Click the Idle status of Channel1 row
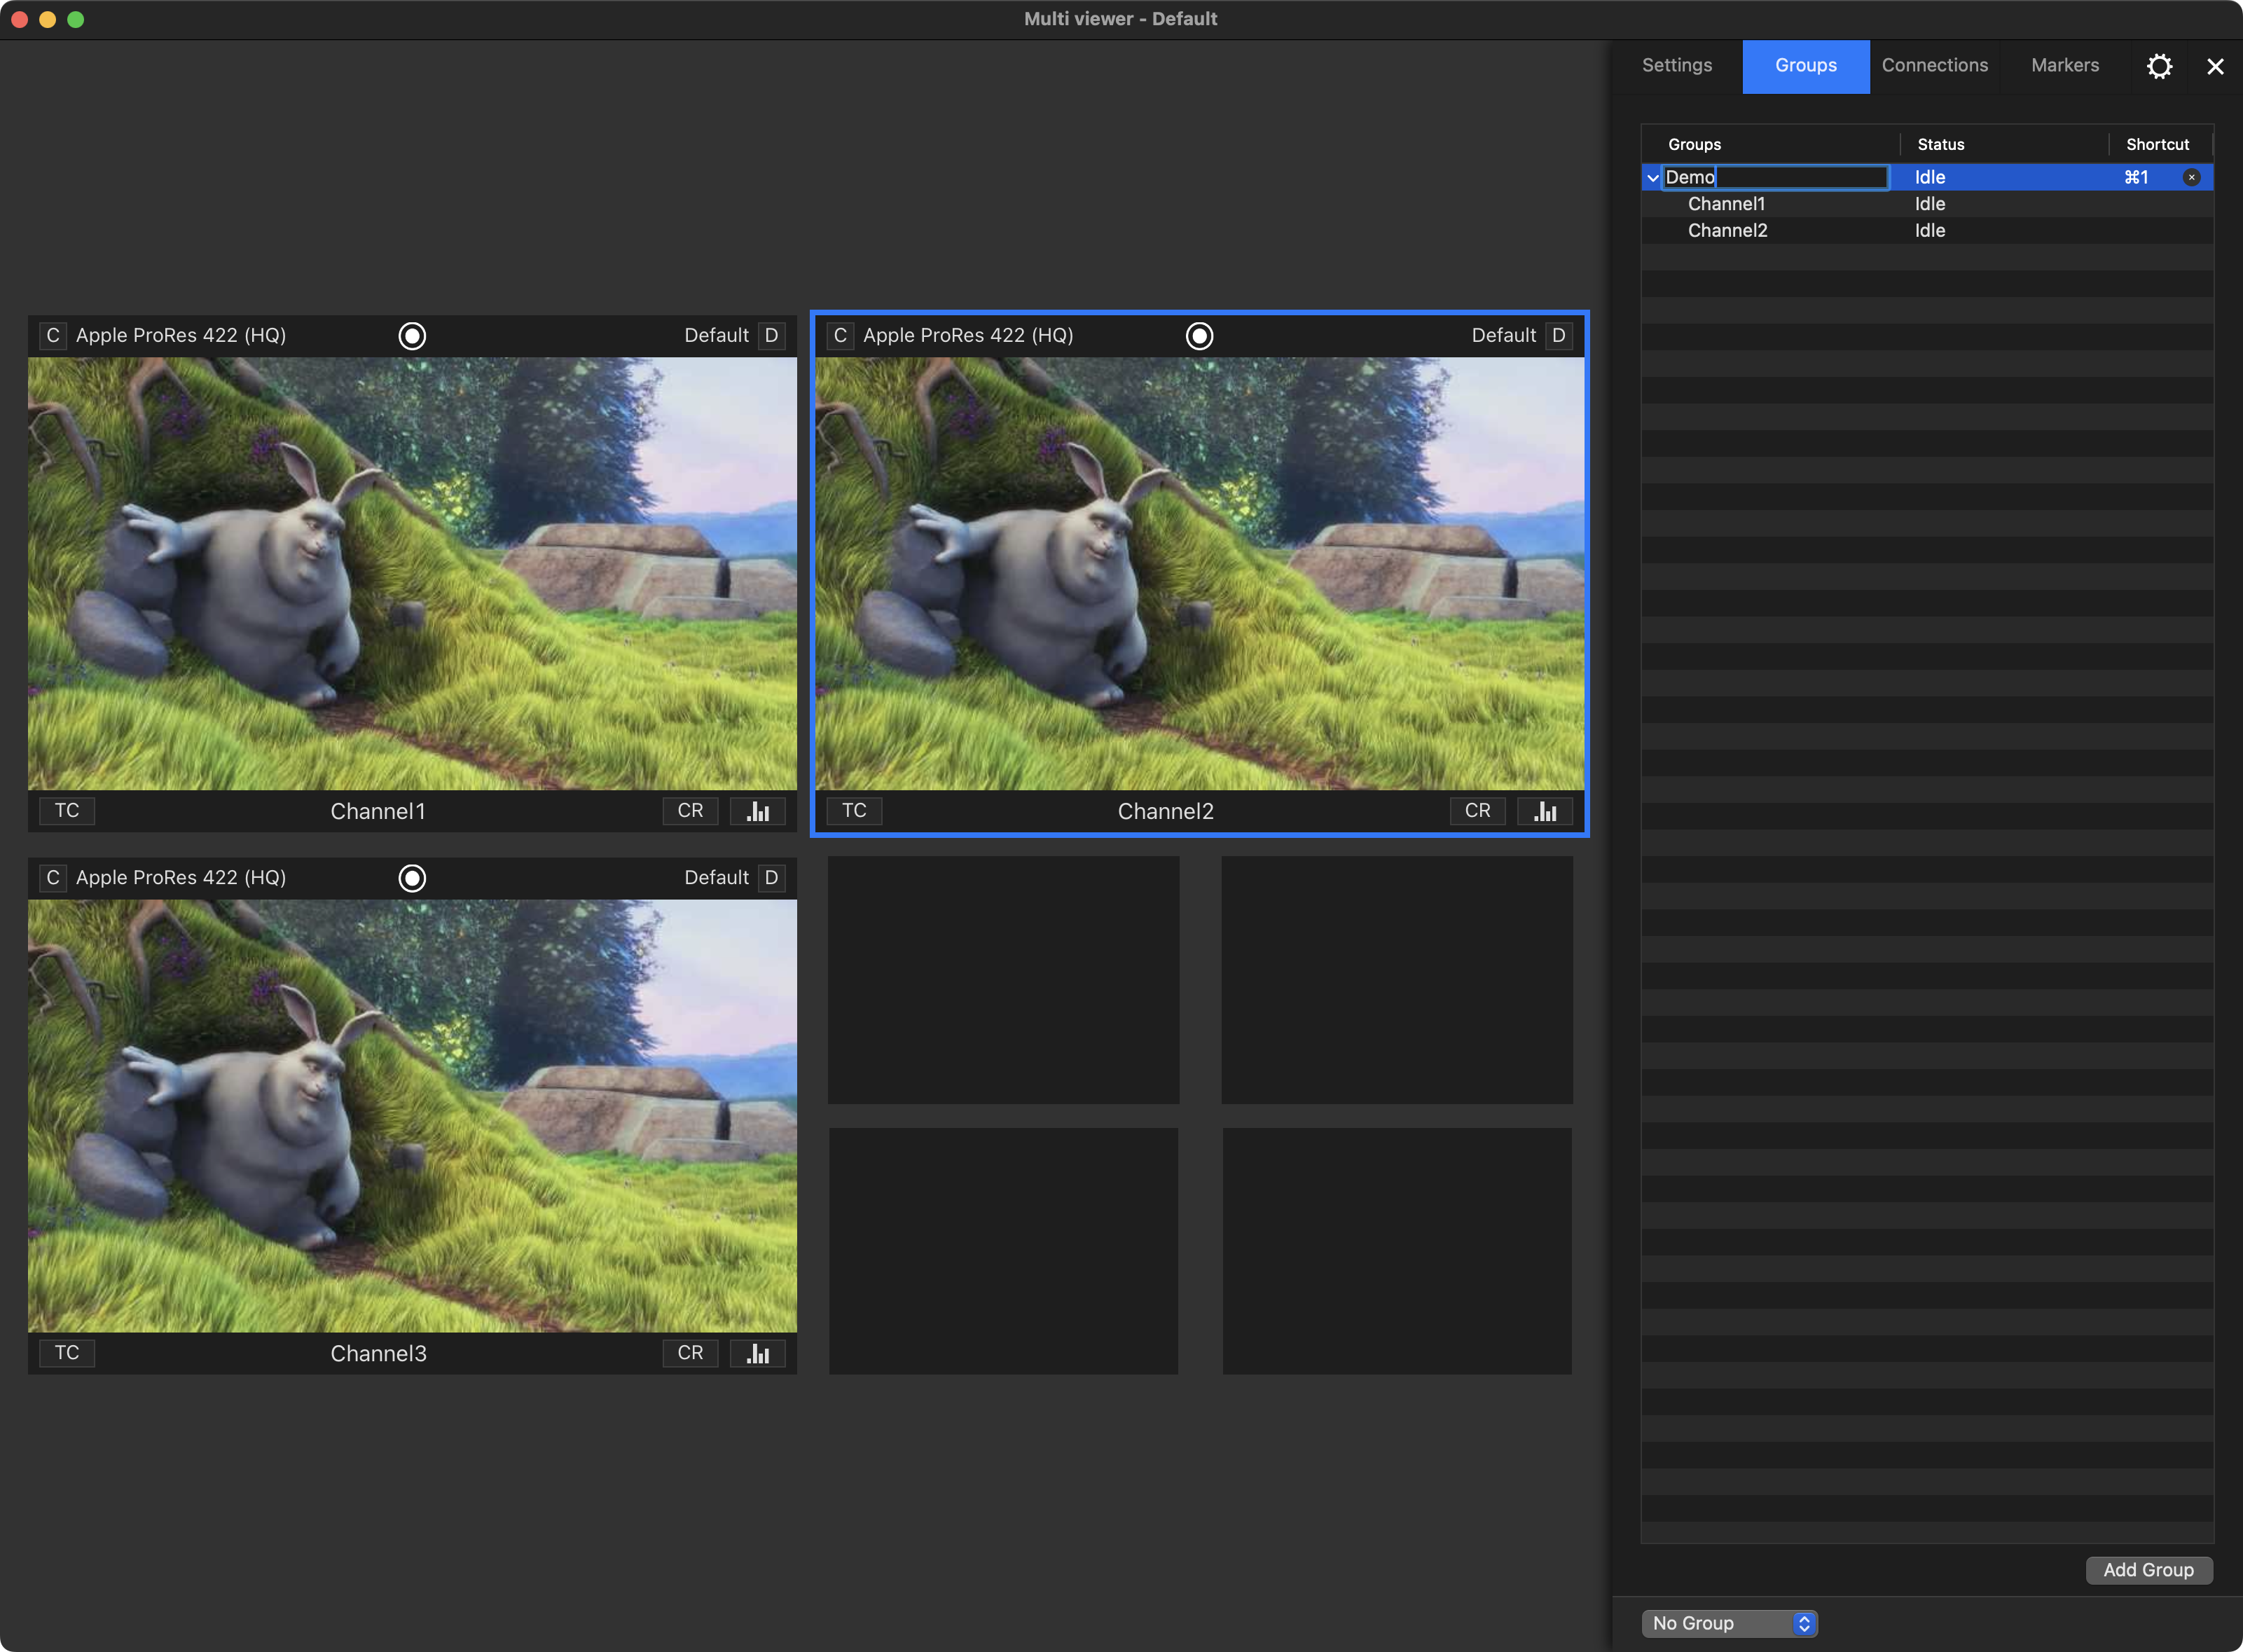 [1930, 204]
